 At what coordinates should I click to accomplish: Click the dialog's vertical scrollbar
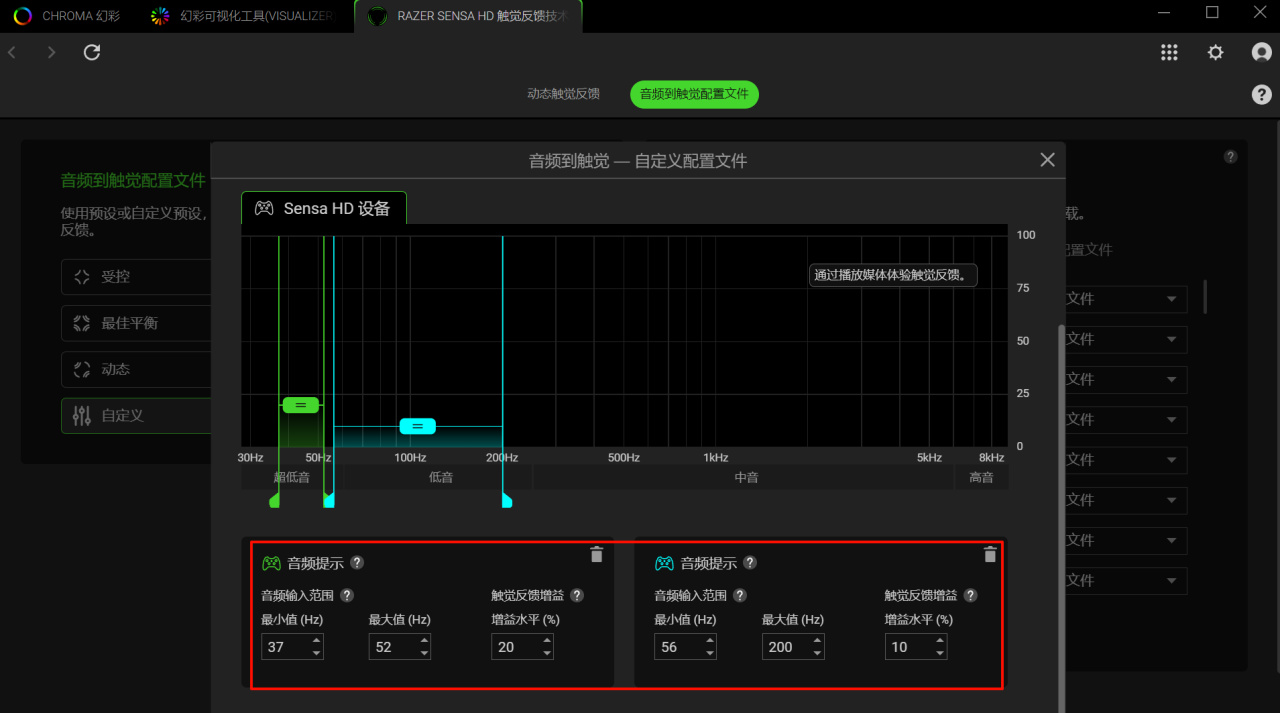tap(1061, 517)
